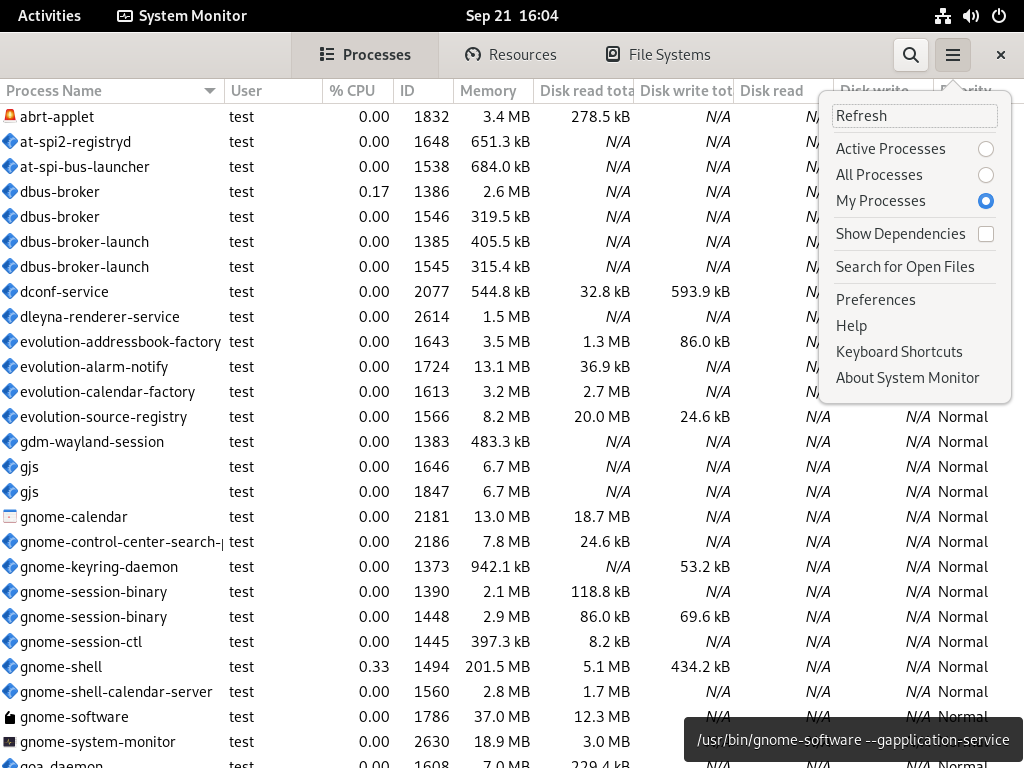Select the All Processes radio button
The height and width of the screenshot is (768, 1024).
[985, 175]
